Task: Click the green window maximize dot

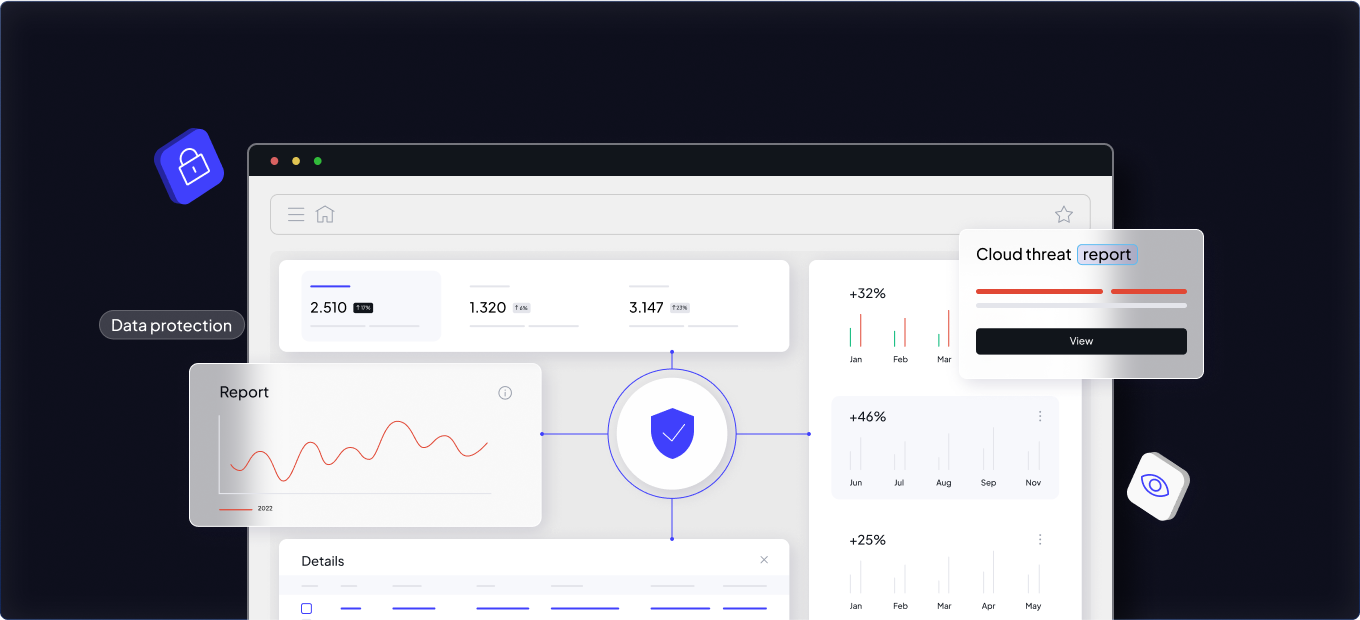Action: (x=318, y=161)
